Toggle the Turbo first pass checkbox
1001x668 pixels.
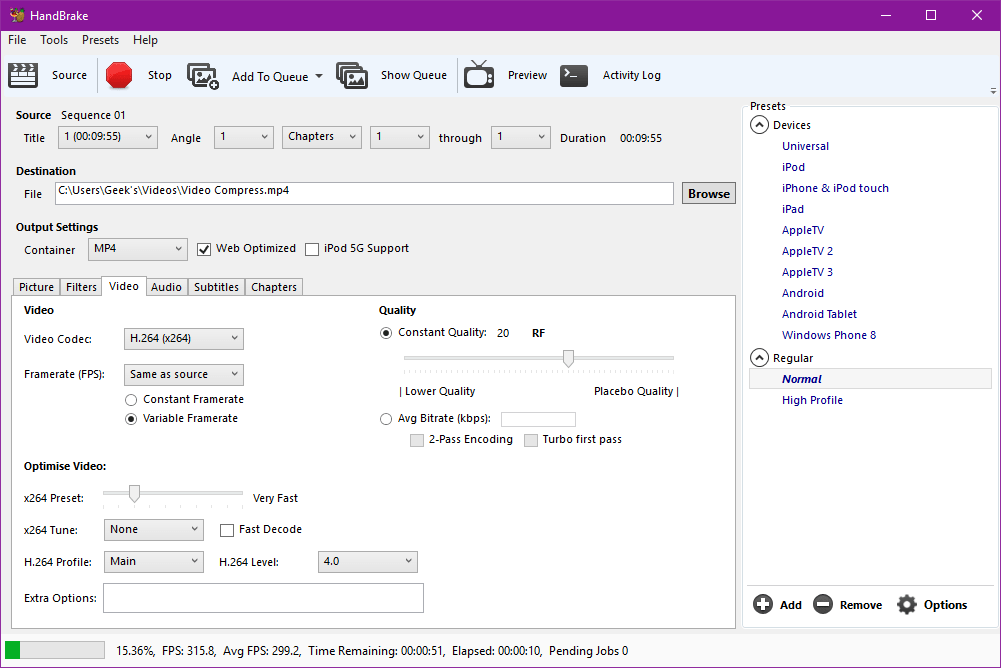[x=531, y=440]
